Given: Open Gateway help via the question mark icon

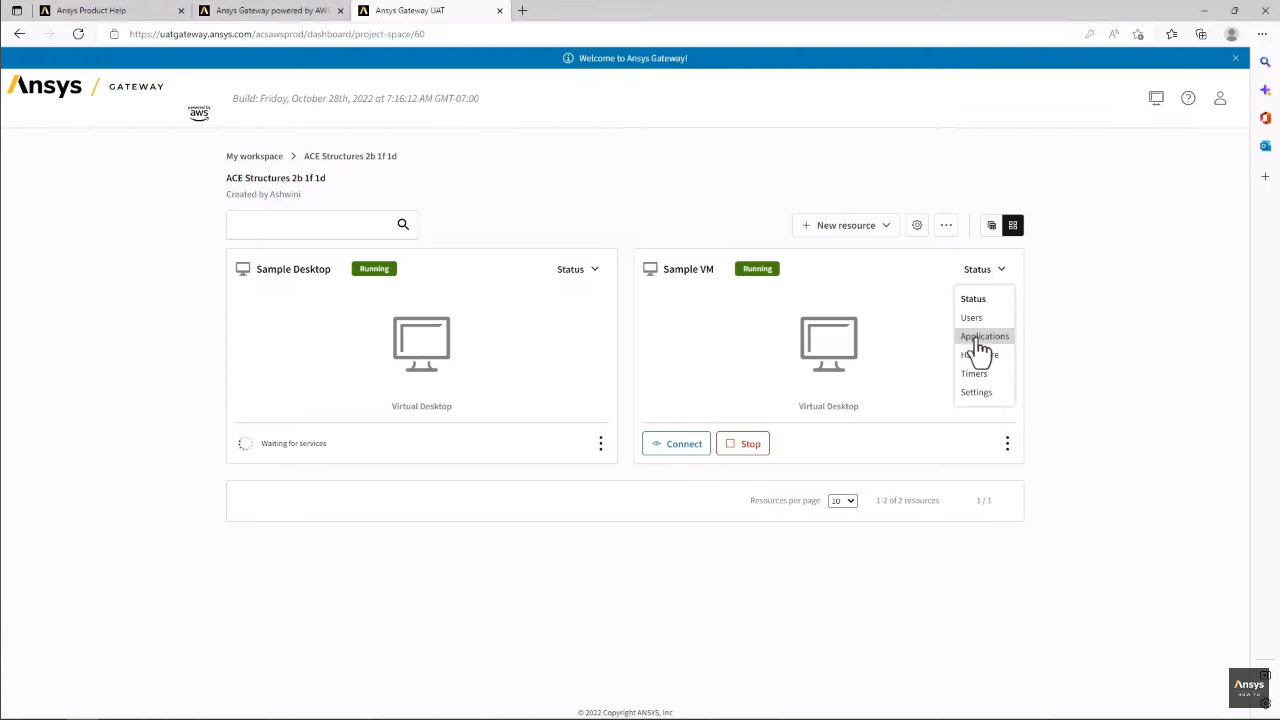Looking at the screenshot, I should [x=1188, y=97].
